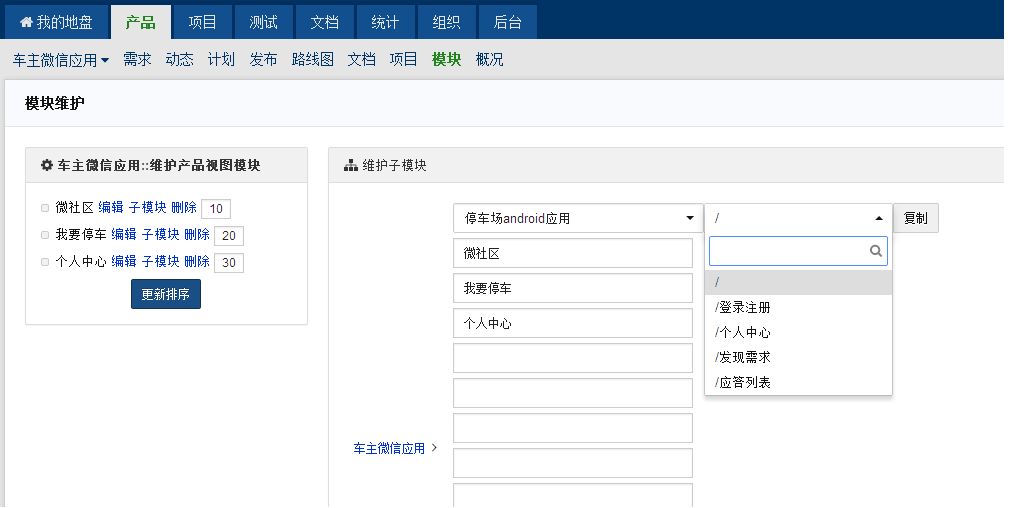Switch to the 项目 main tab

[x=203, y=22]
